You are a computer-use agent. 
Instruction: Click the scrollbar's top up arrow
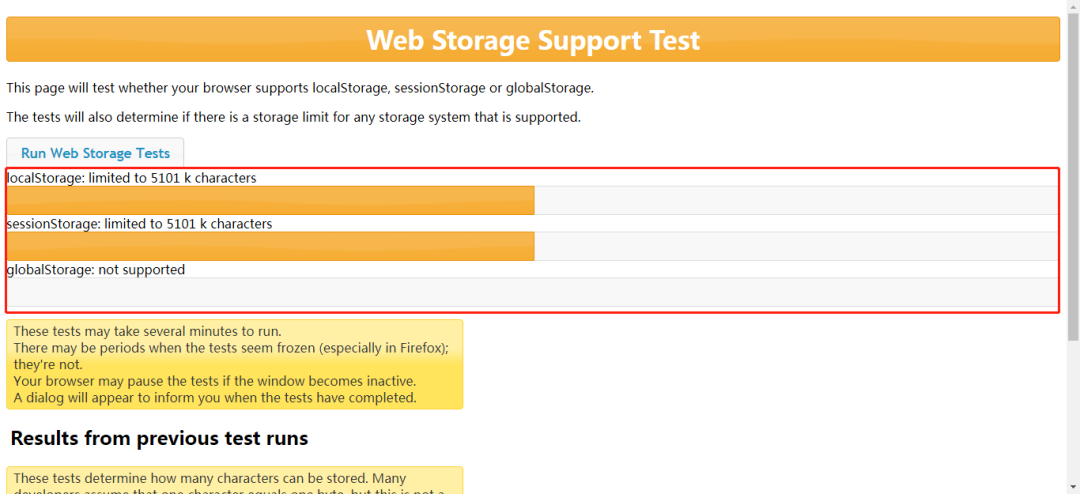(1071, 8)
